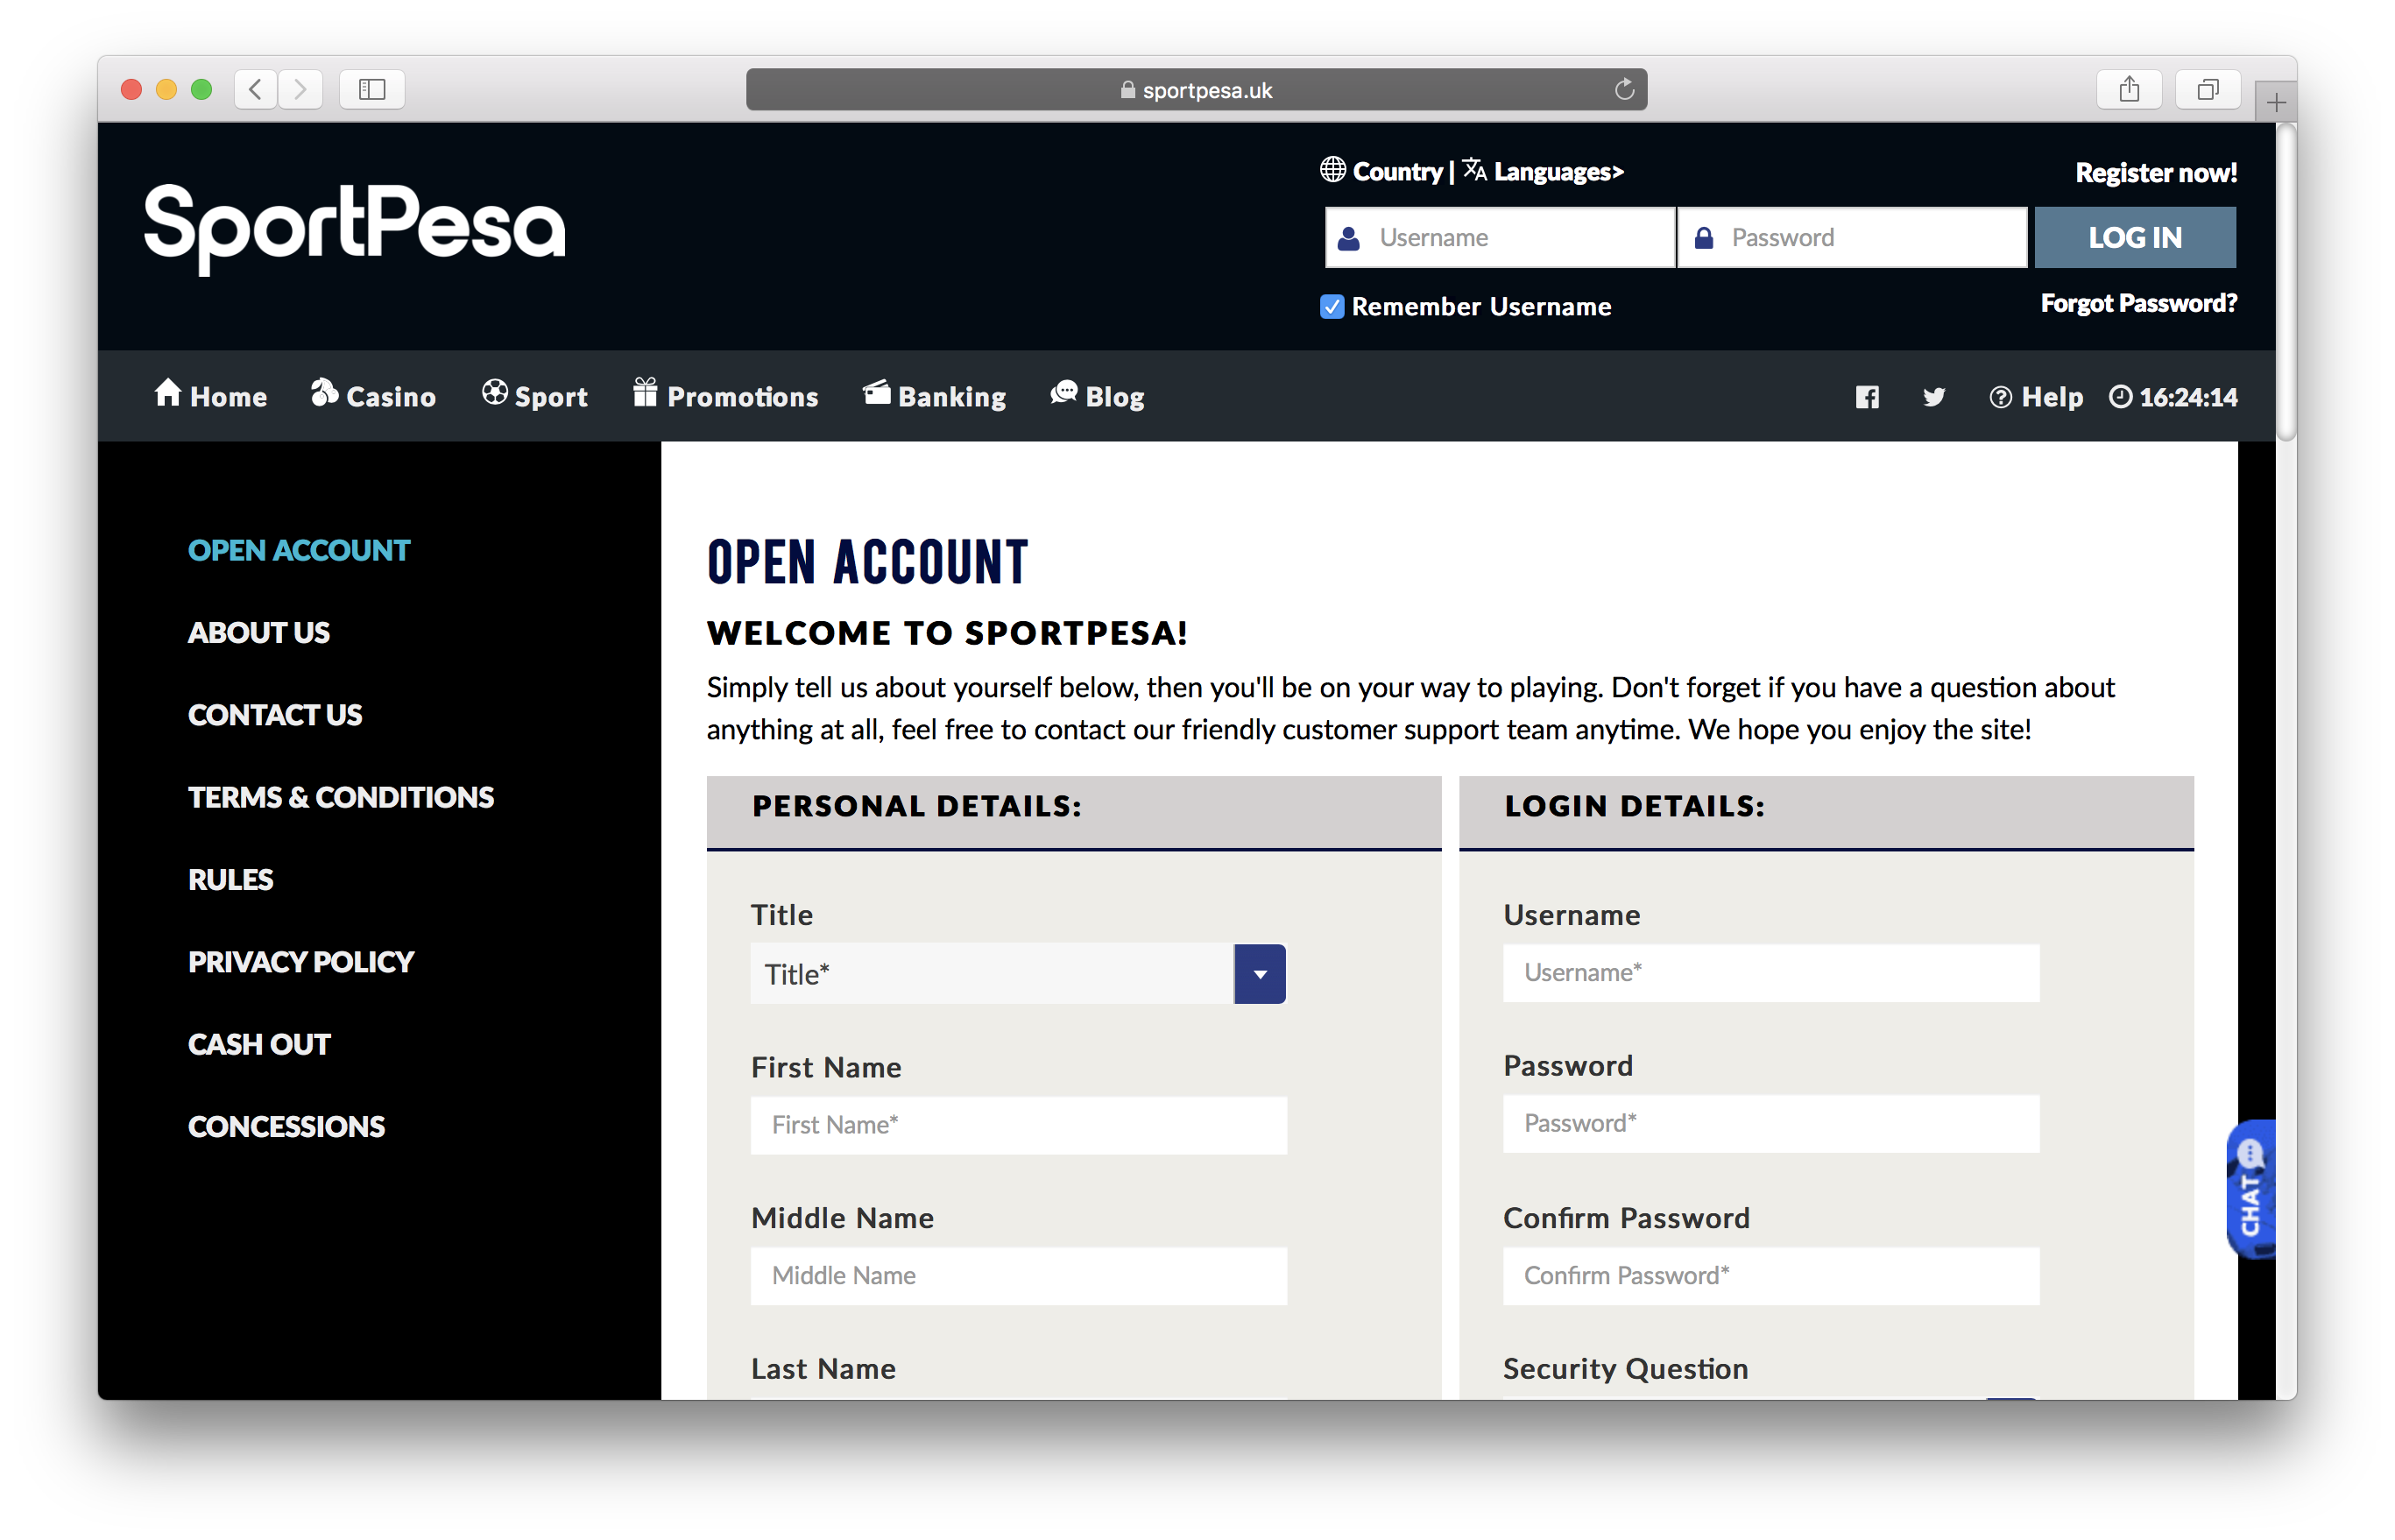Open the Twitter bird icon

click(x=1934, y=397)
